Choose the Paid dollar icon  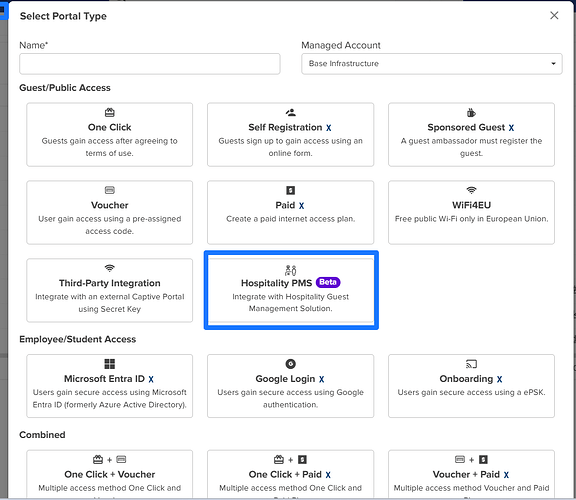coord(291,190)
